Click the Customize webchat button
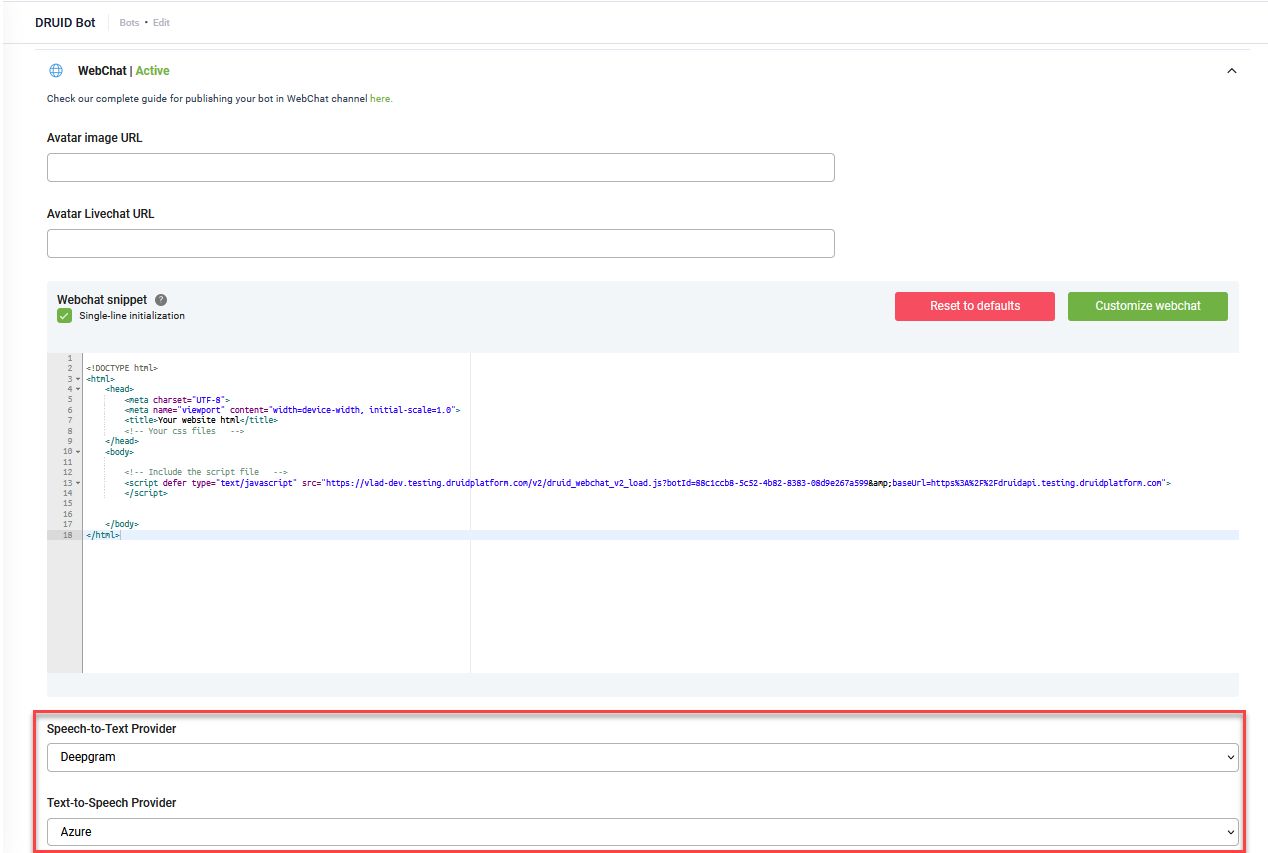This screenshot has width=1268, height=853. (1148, 306)
